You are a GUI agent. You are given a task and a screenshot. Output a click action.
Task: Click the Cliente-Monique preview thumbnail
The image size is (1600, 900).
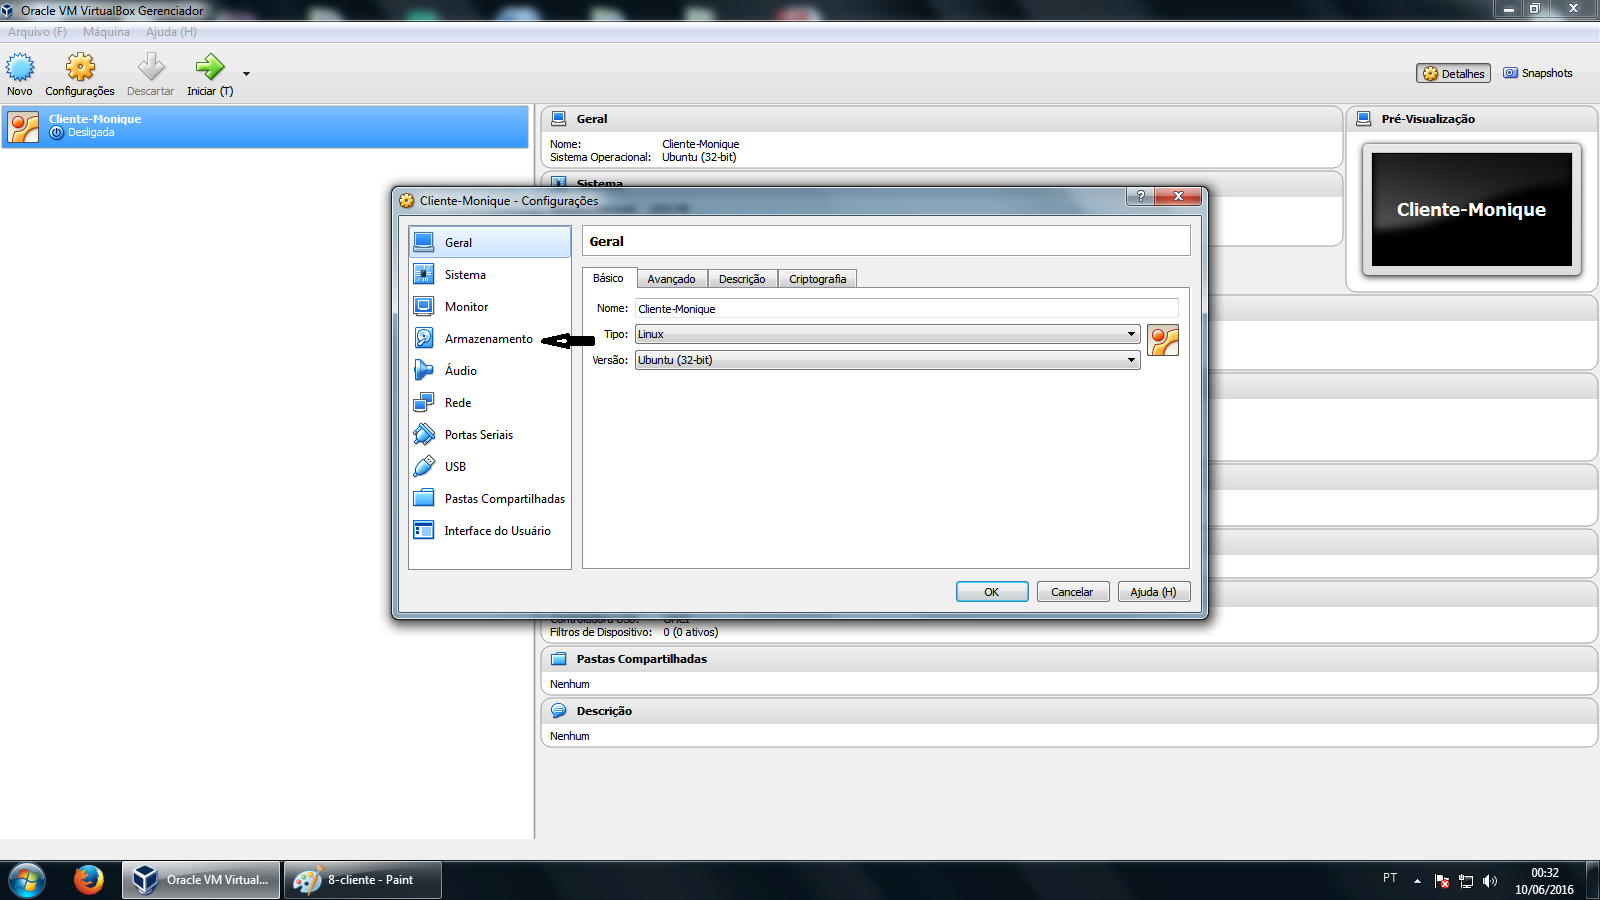point(1472,209)
